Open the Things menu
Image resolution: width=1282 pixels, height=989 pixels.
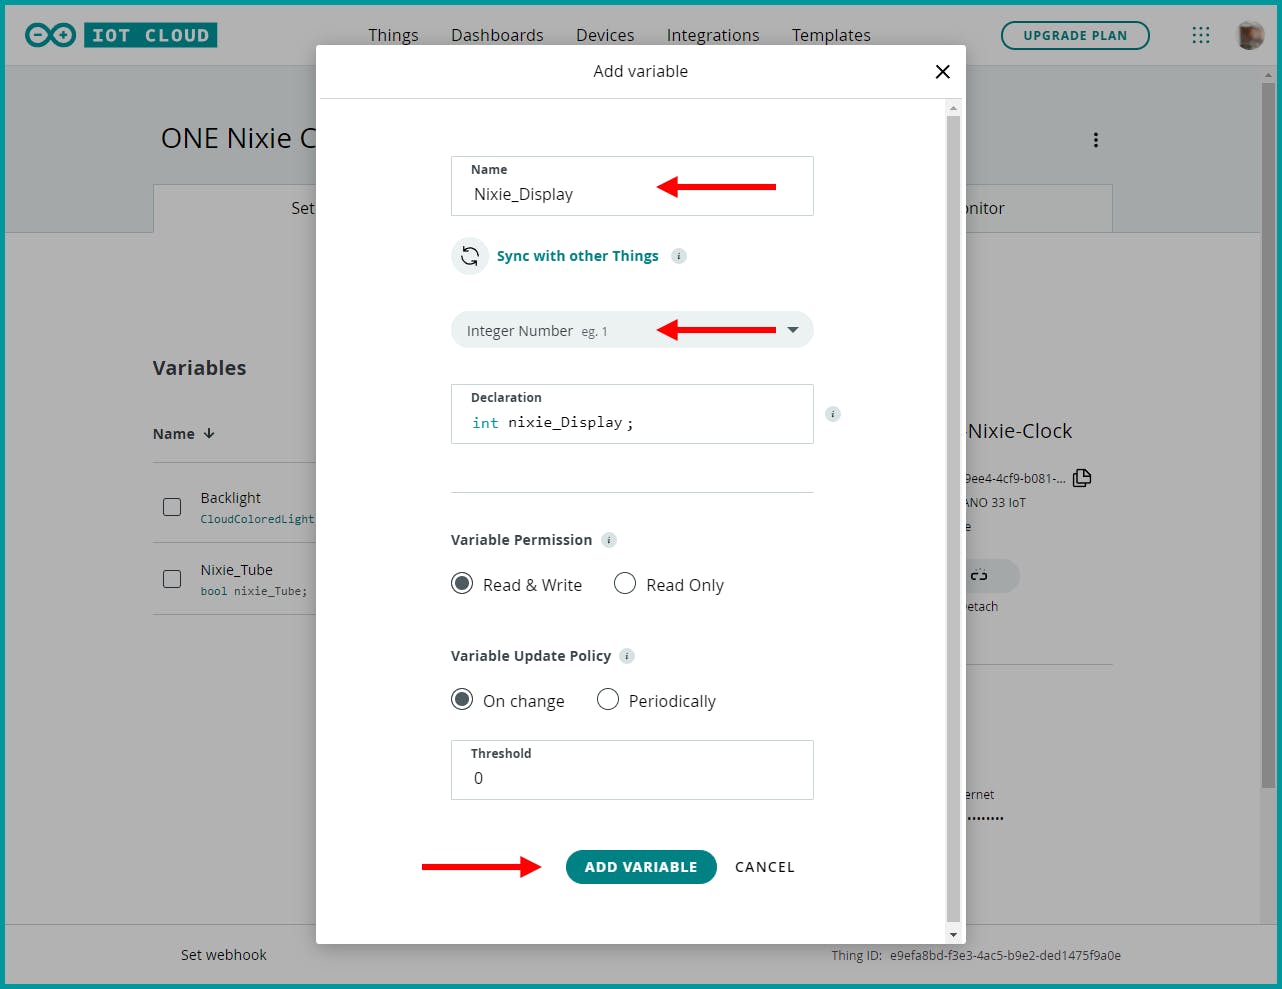pos(393,35)
